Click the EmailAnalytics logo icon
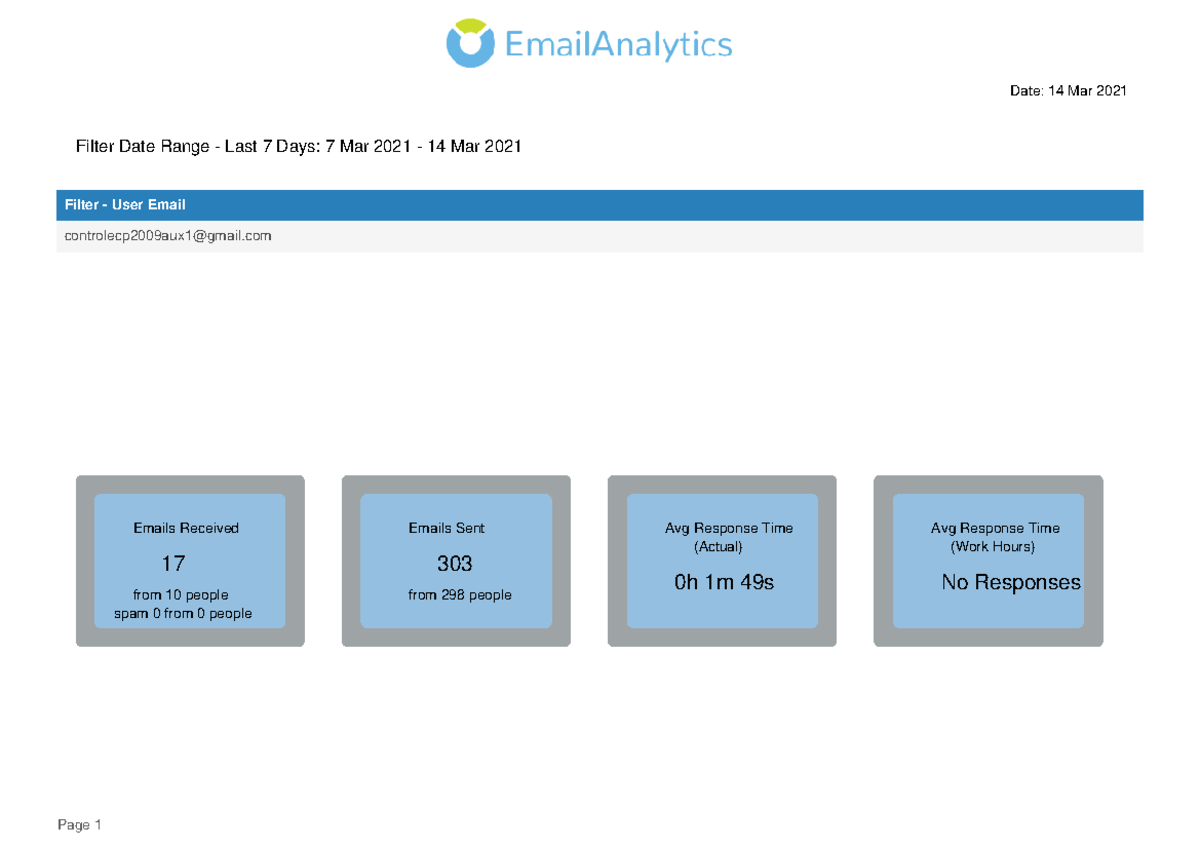Screen dimensions: 1200x849 (x=468, y=42)
